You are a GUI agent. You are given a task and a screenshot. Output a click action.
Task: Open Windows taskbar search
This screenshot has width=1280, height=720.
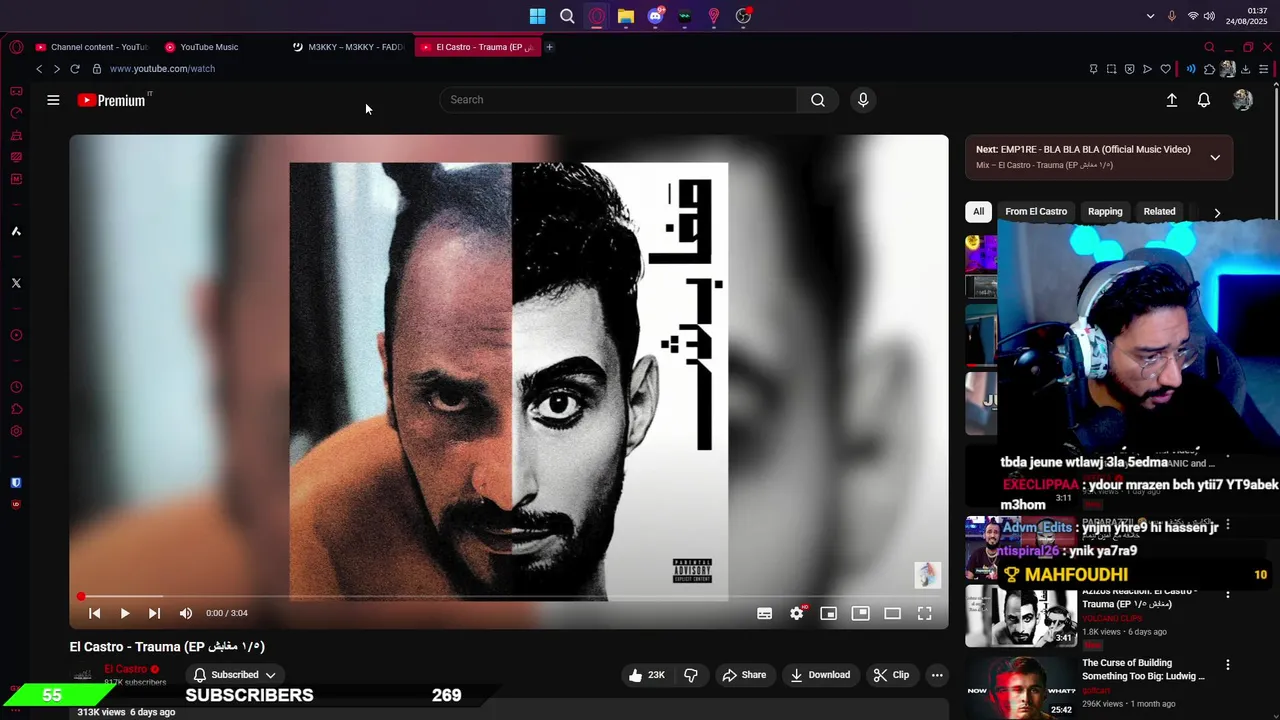[567, 16]
